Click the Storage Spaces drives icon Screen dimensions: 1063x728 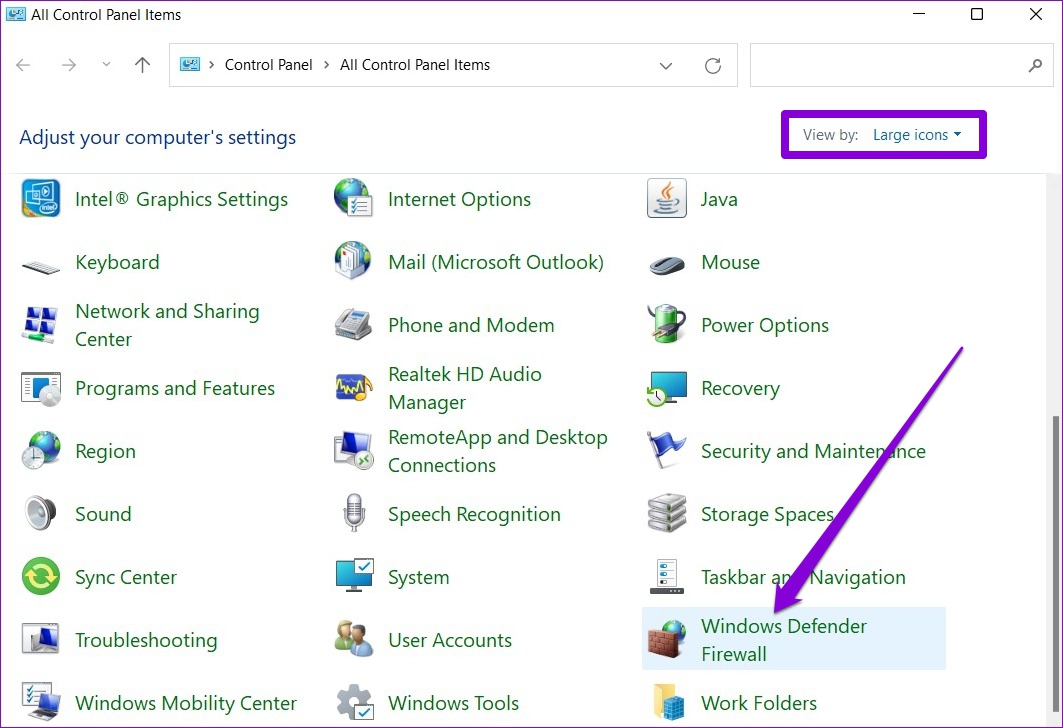coord(667,514)
